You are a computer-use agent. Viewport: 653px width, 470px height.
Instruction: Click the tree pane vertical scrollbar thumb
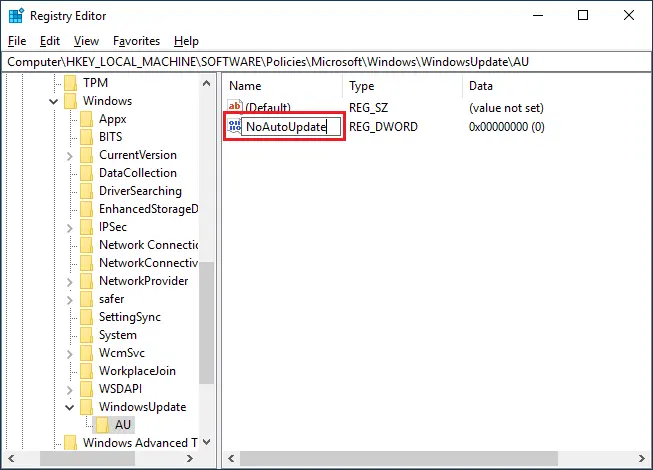pos(207,323)
